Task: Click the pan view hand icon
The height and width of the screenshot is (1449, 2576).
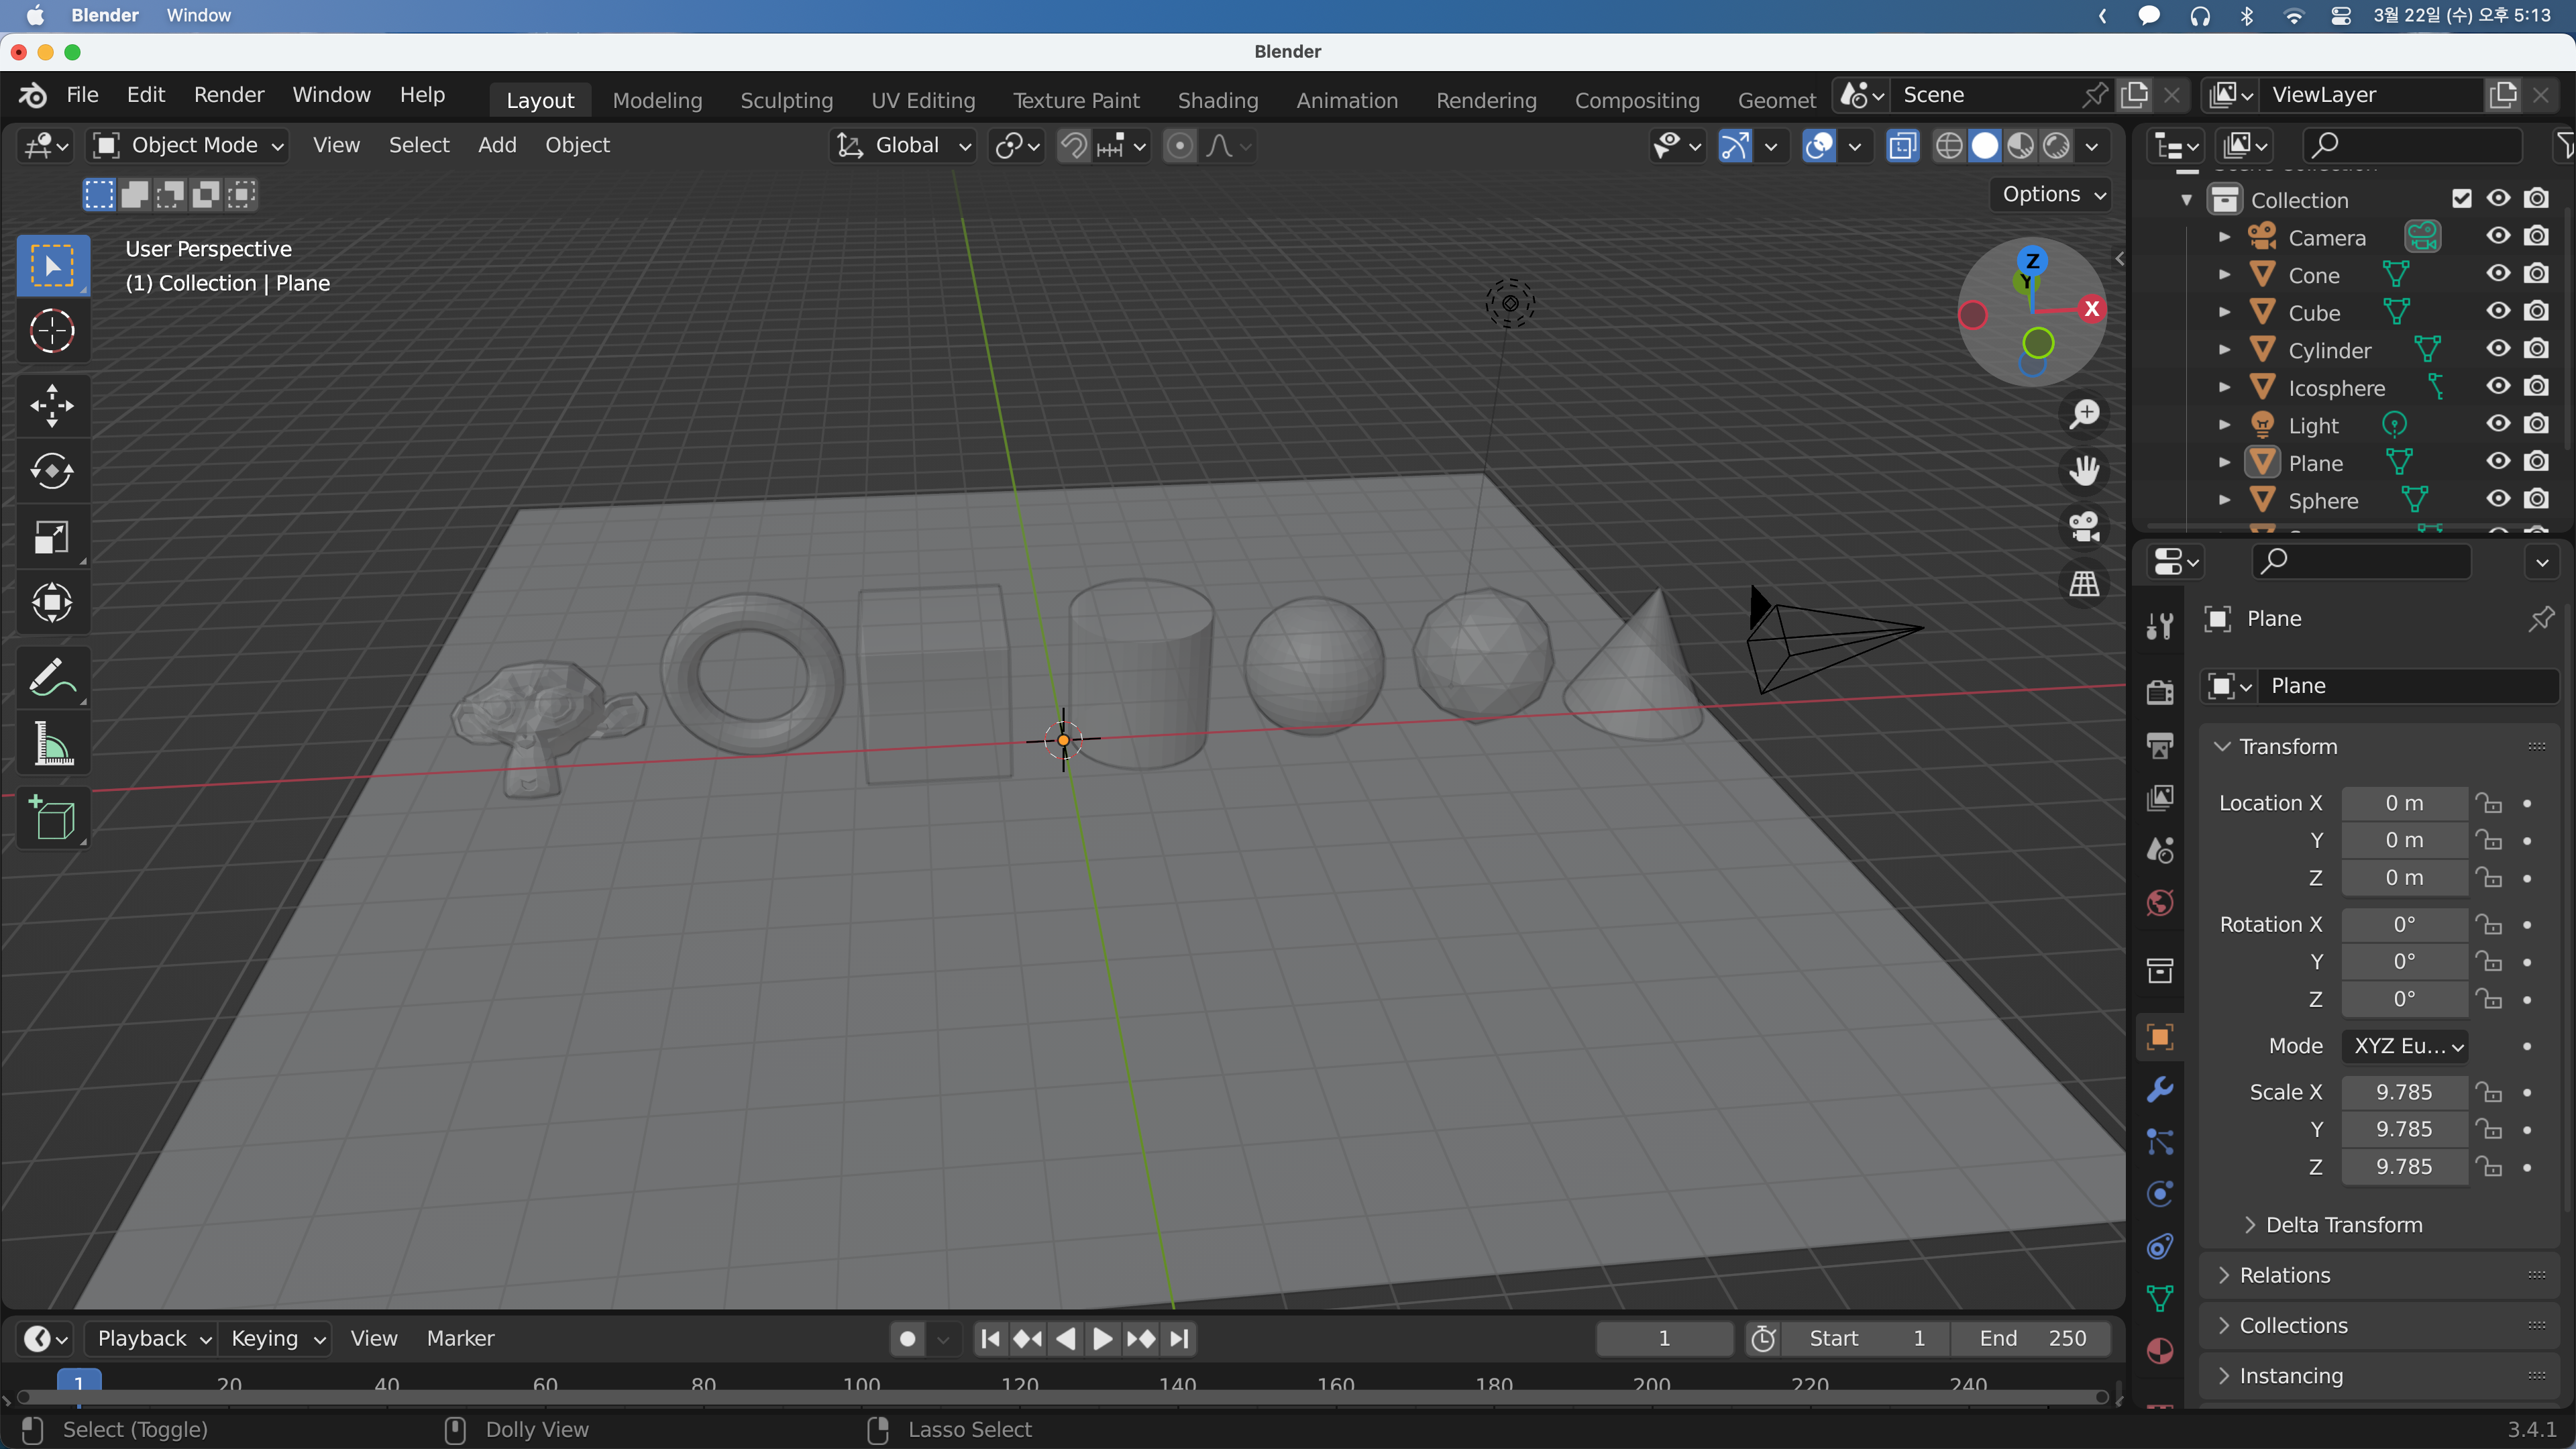Action: [x=2084, y=470]
